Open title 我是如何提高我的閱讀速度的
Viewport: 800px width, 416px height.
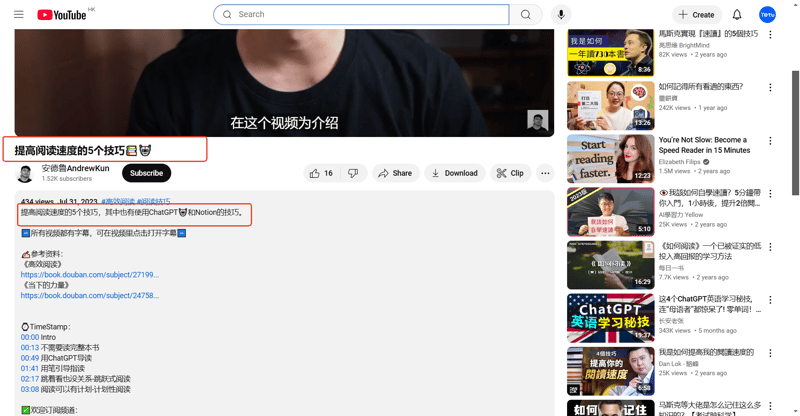(706, 352)
